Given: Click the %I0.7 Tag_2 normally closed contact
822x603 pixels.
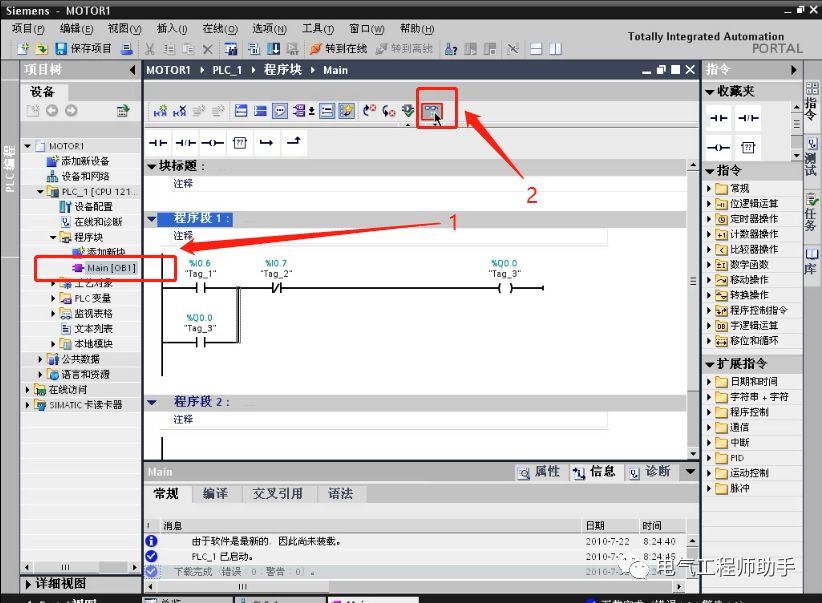Looking at the screenshot, I should pos(276,288).
